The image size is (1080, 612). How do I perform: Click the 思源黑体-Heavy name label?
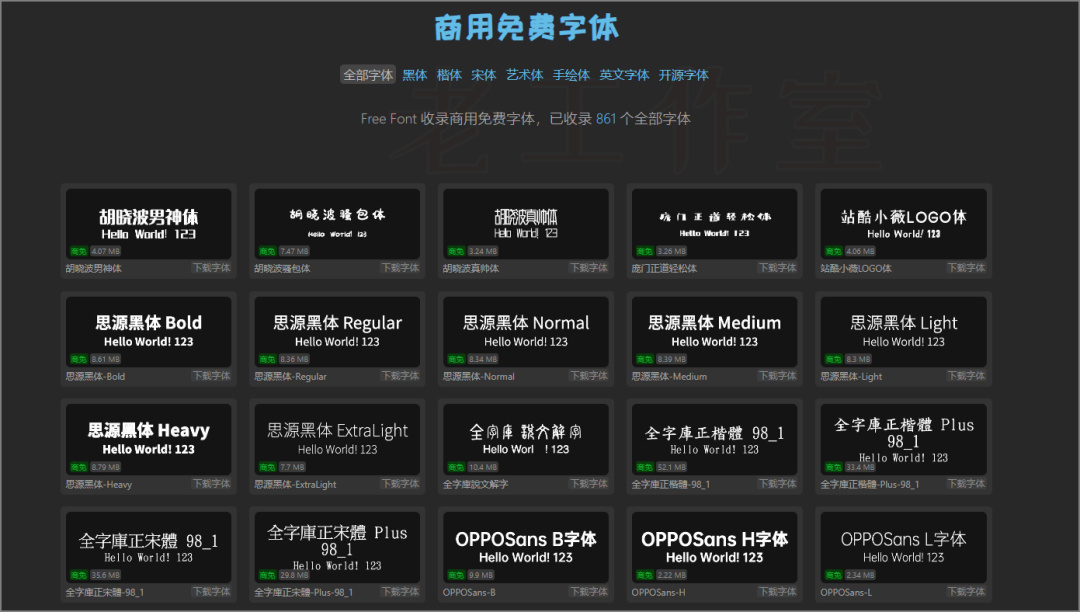(x=99, y=485)
